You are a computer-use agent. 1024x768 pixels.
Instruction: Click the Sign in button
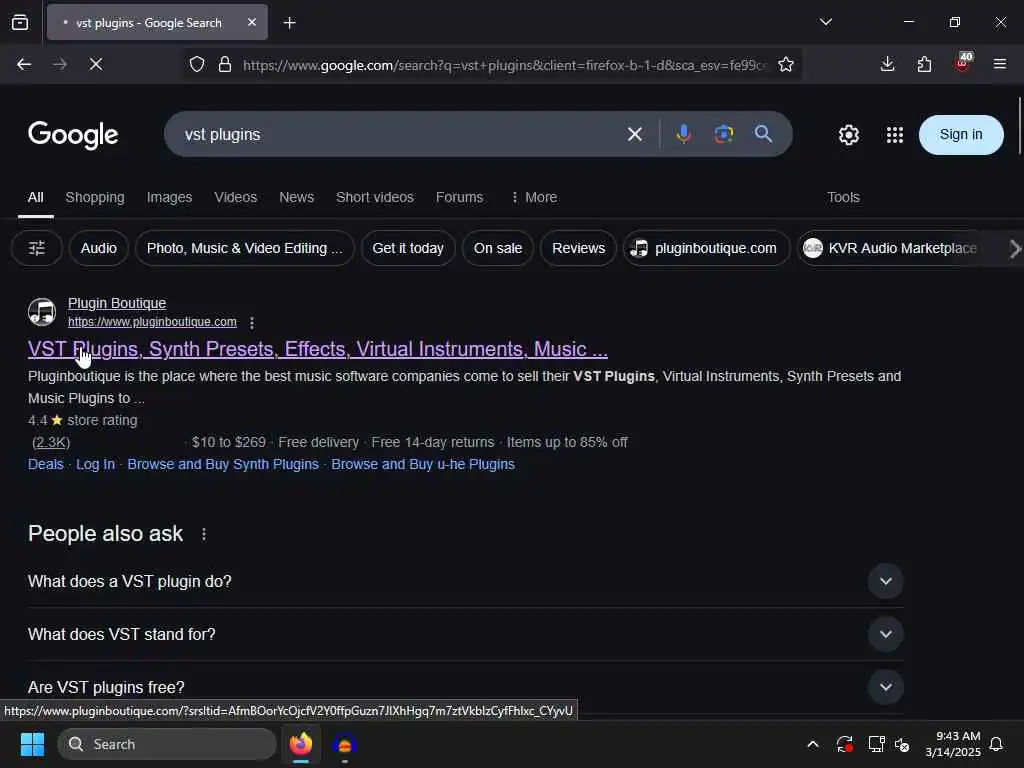961,135
